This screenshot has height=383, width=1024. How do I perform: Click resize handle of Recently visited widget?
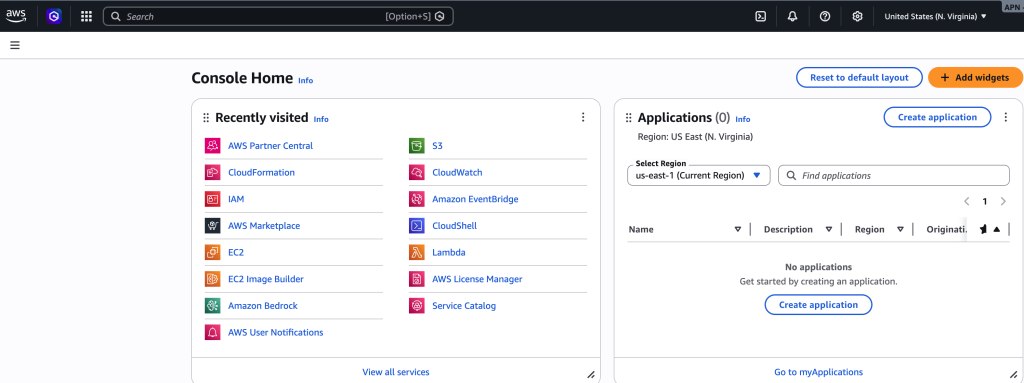(x=590, y=375)
